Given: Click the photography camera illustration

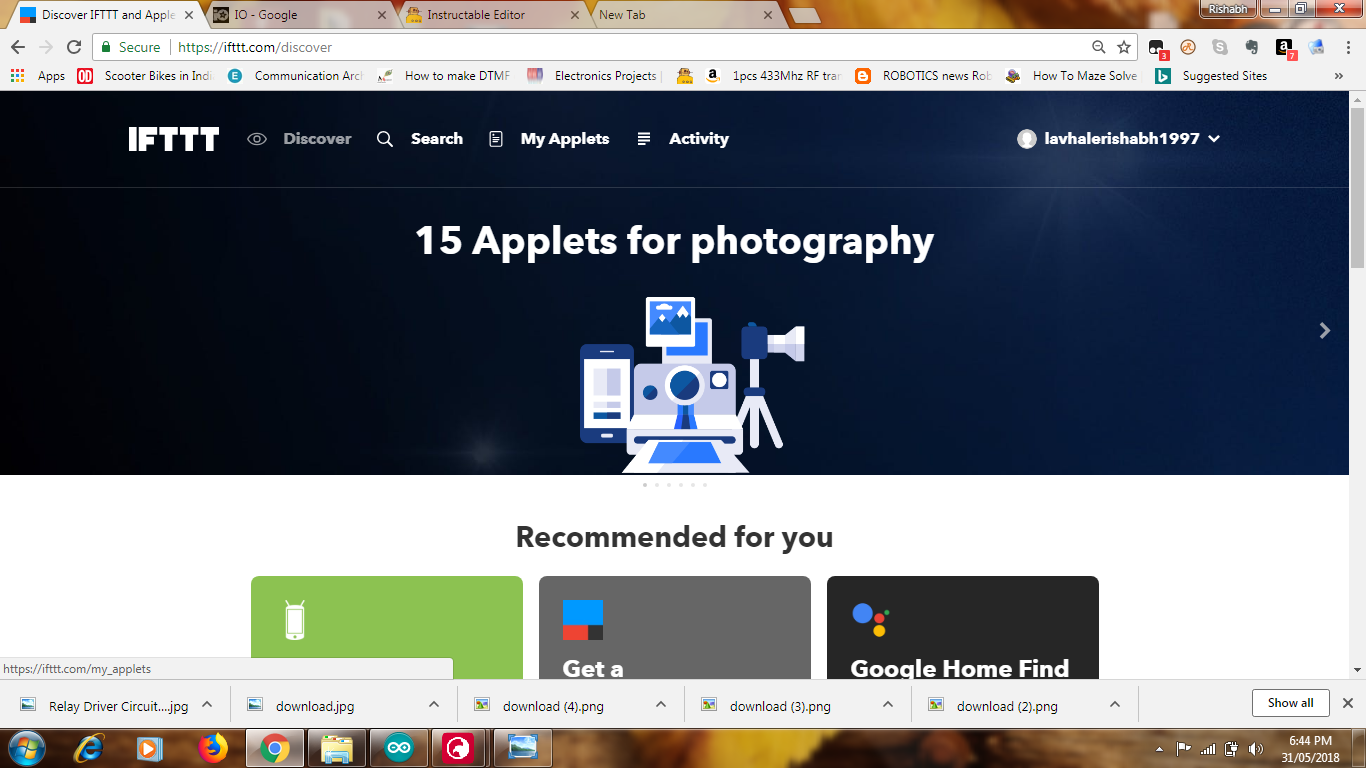Looking at the screenshot, I should pos(692,385).
